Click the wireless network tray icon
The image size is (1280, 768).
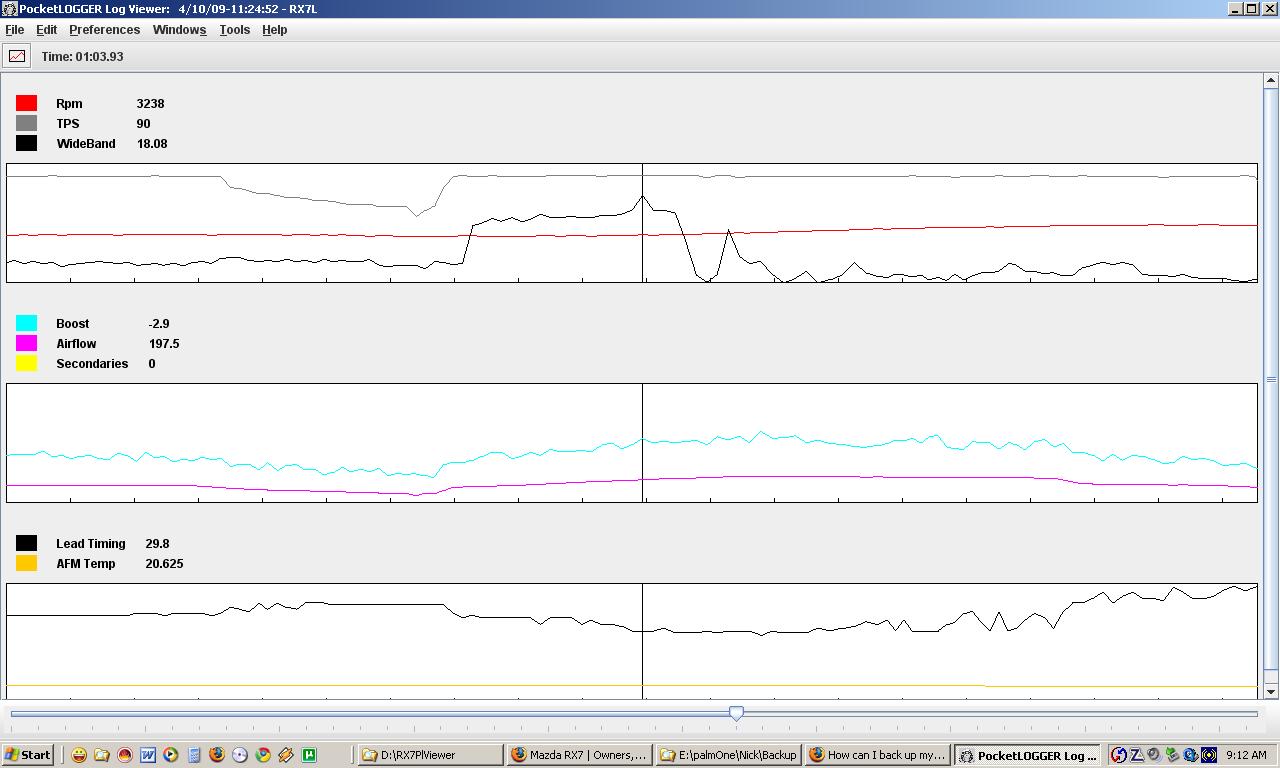point(1209,755)
